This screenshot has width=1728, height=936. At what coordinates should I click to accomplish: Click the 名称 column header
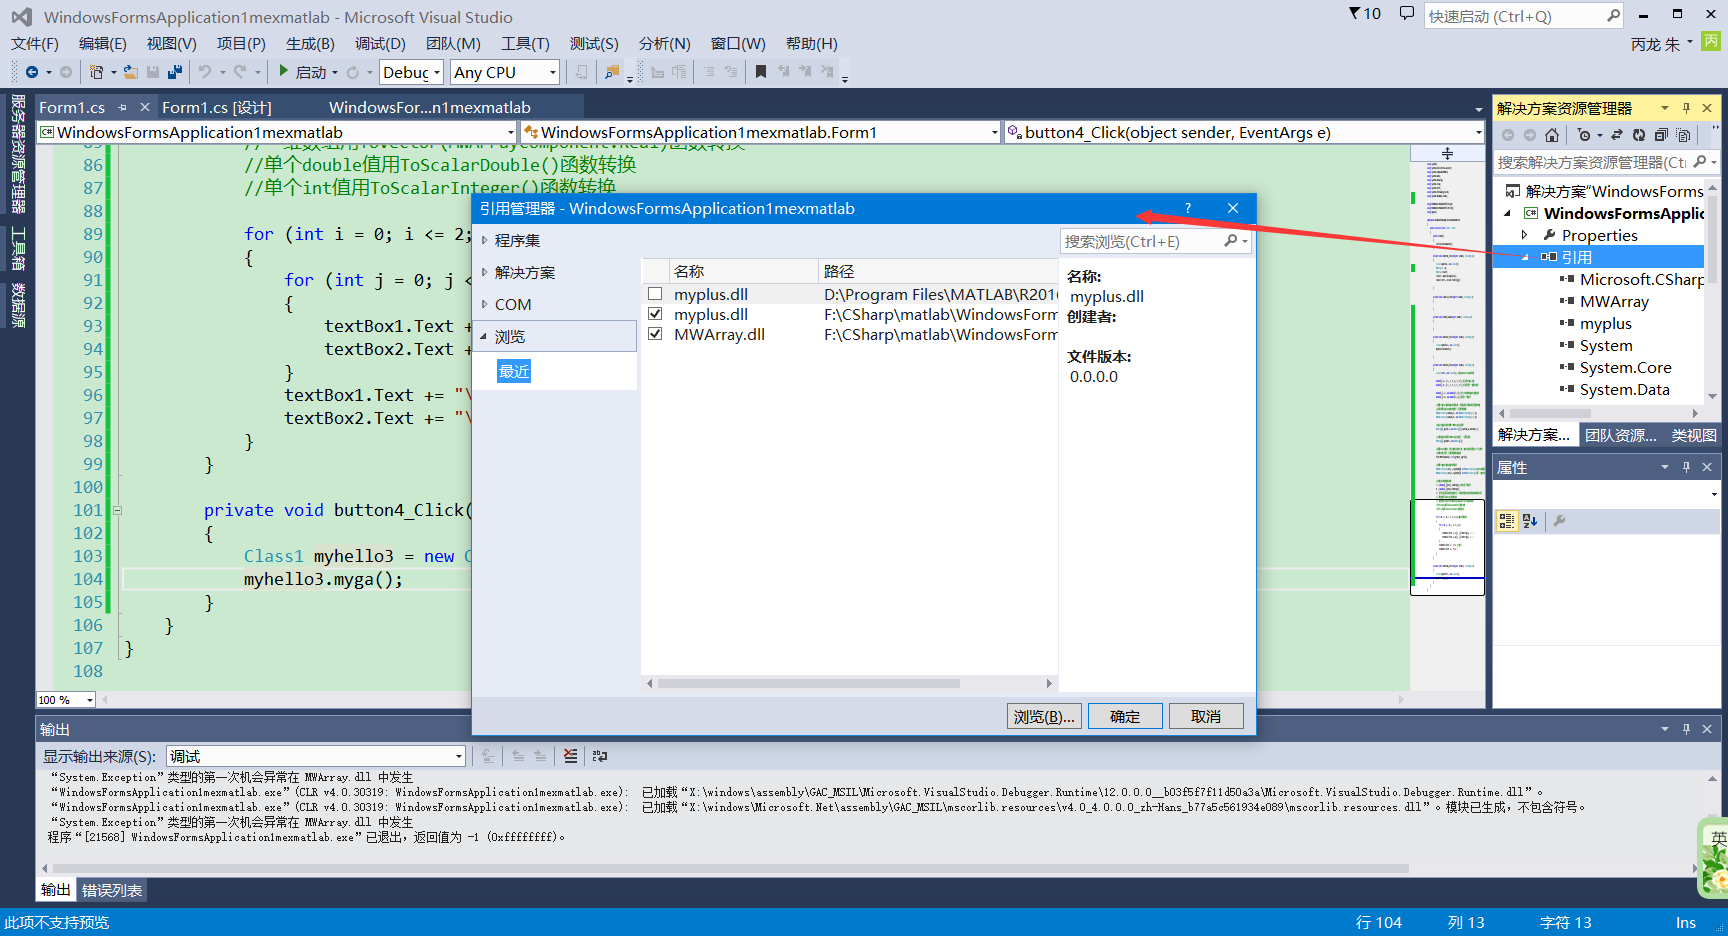pos(743,271)
